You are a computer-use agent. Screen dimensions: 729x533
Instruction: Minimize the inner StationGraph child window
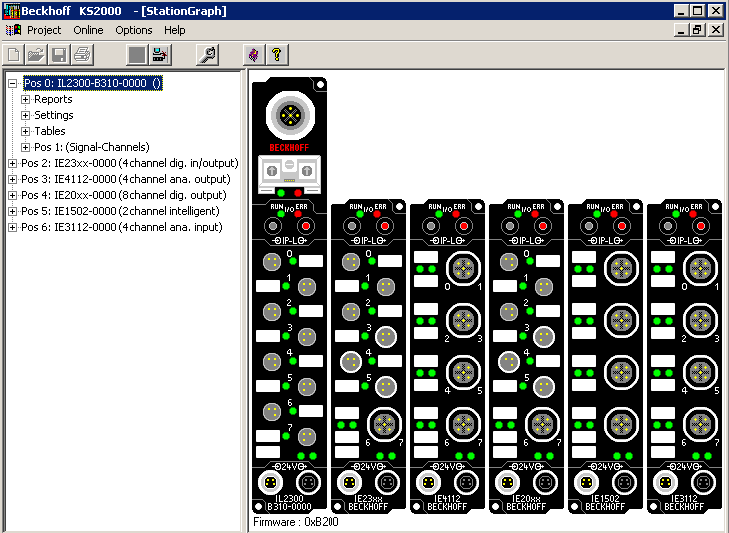tap(681, 30)
